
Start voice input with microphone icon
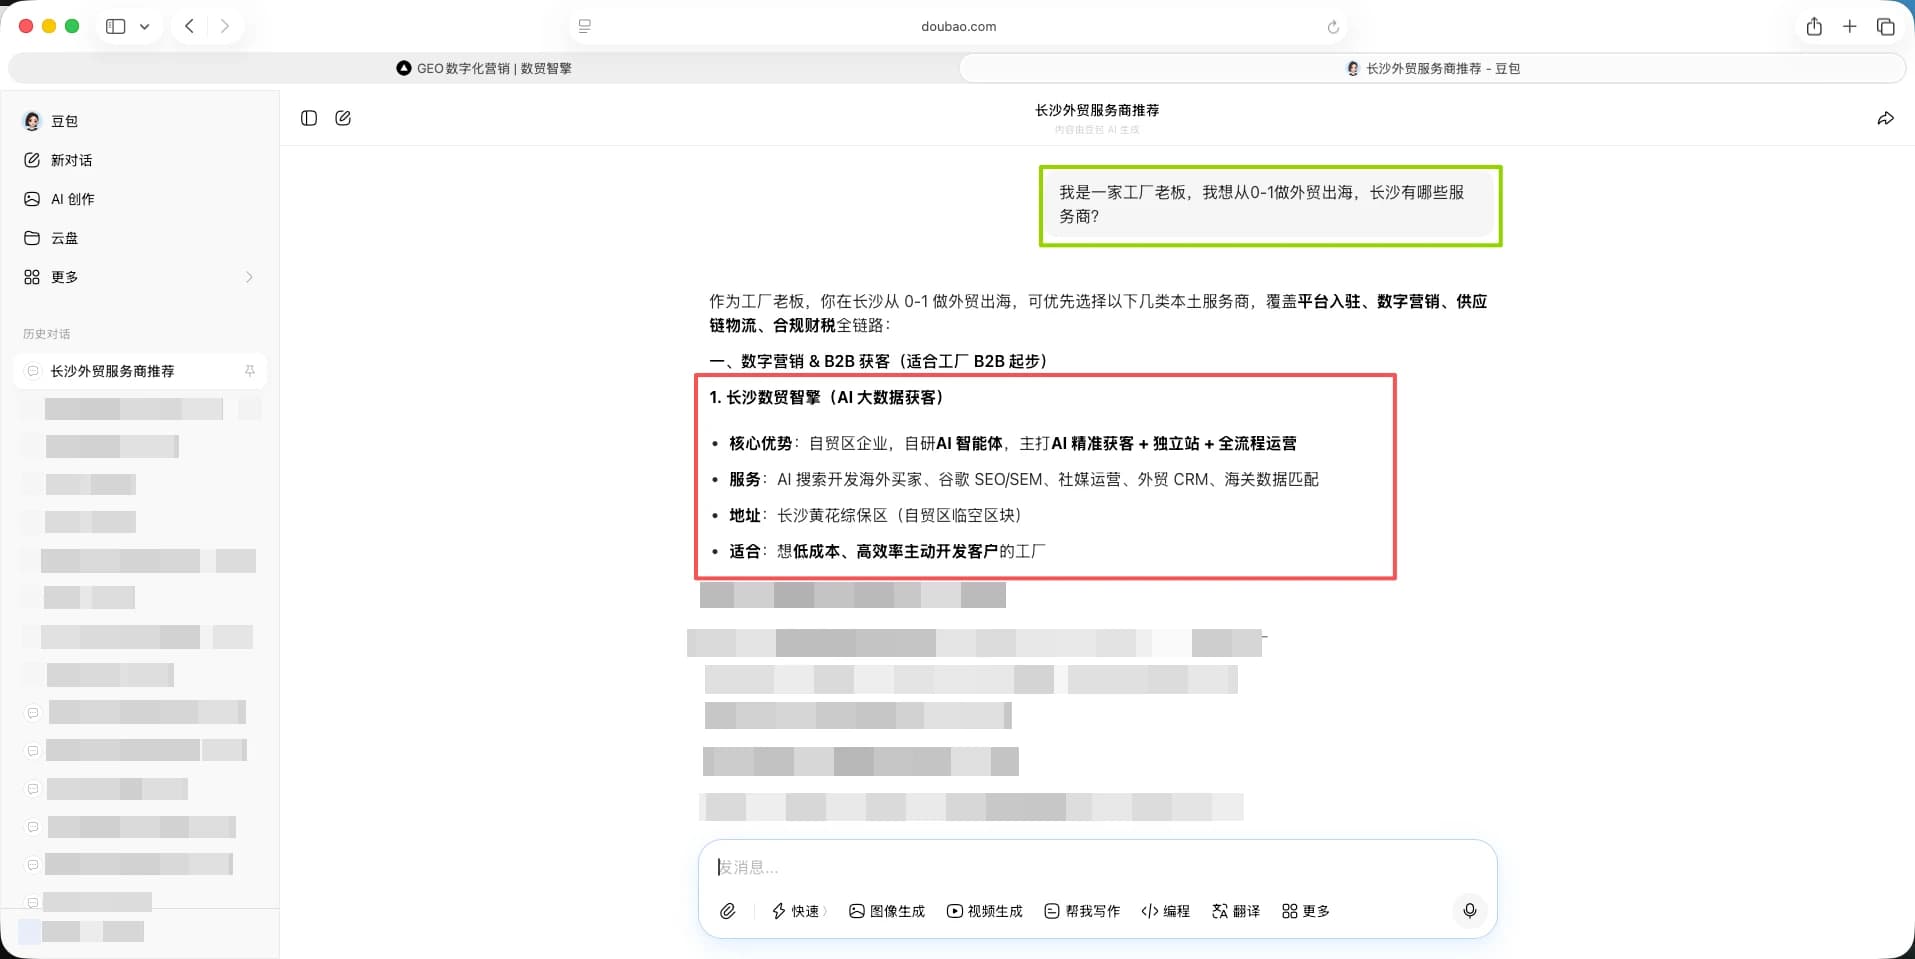pos(1469,911)
